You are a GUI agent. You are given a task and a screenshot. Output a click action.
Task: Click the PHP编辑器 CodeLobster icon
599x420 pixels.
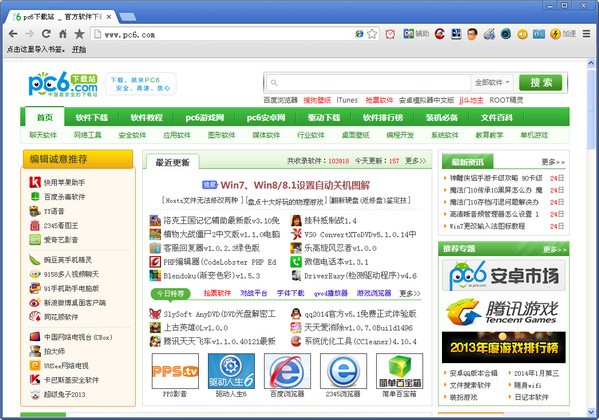pyautogui.click(x=155, y=262)
